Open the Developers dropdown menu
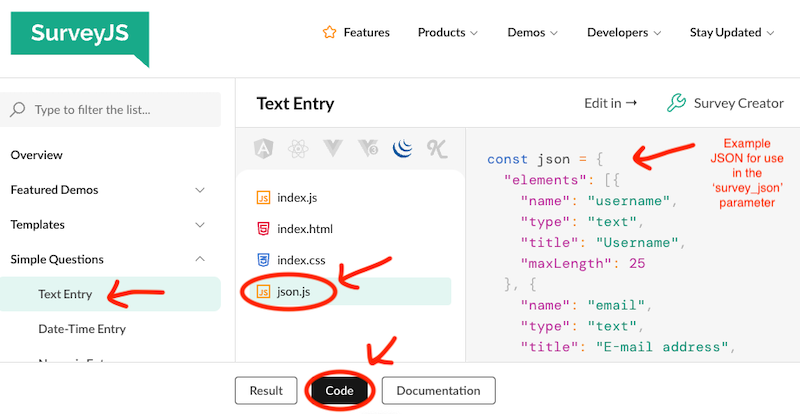 click(x=623, y=33)
